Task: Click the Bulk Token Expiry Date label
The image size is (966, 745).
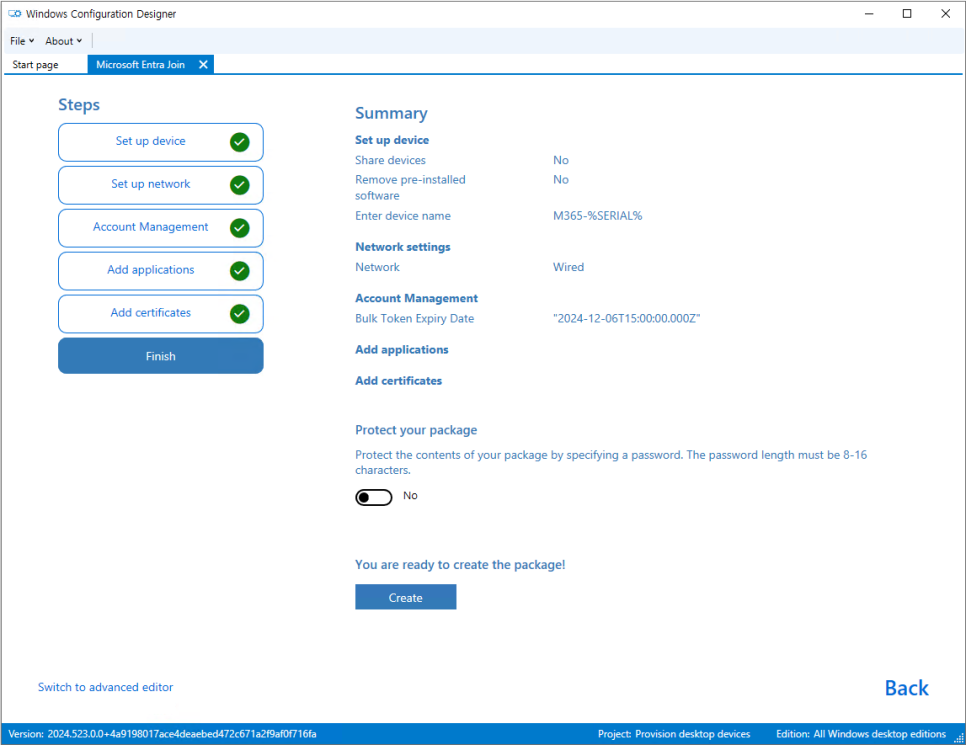Action: (x=415, y=319)
